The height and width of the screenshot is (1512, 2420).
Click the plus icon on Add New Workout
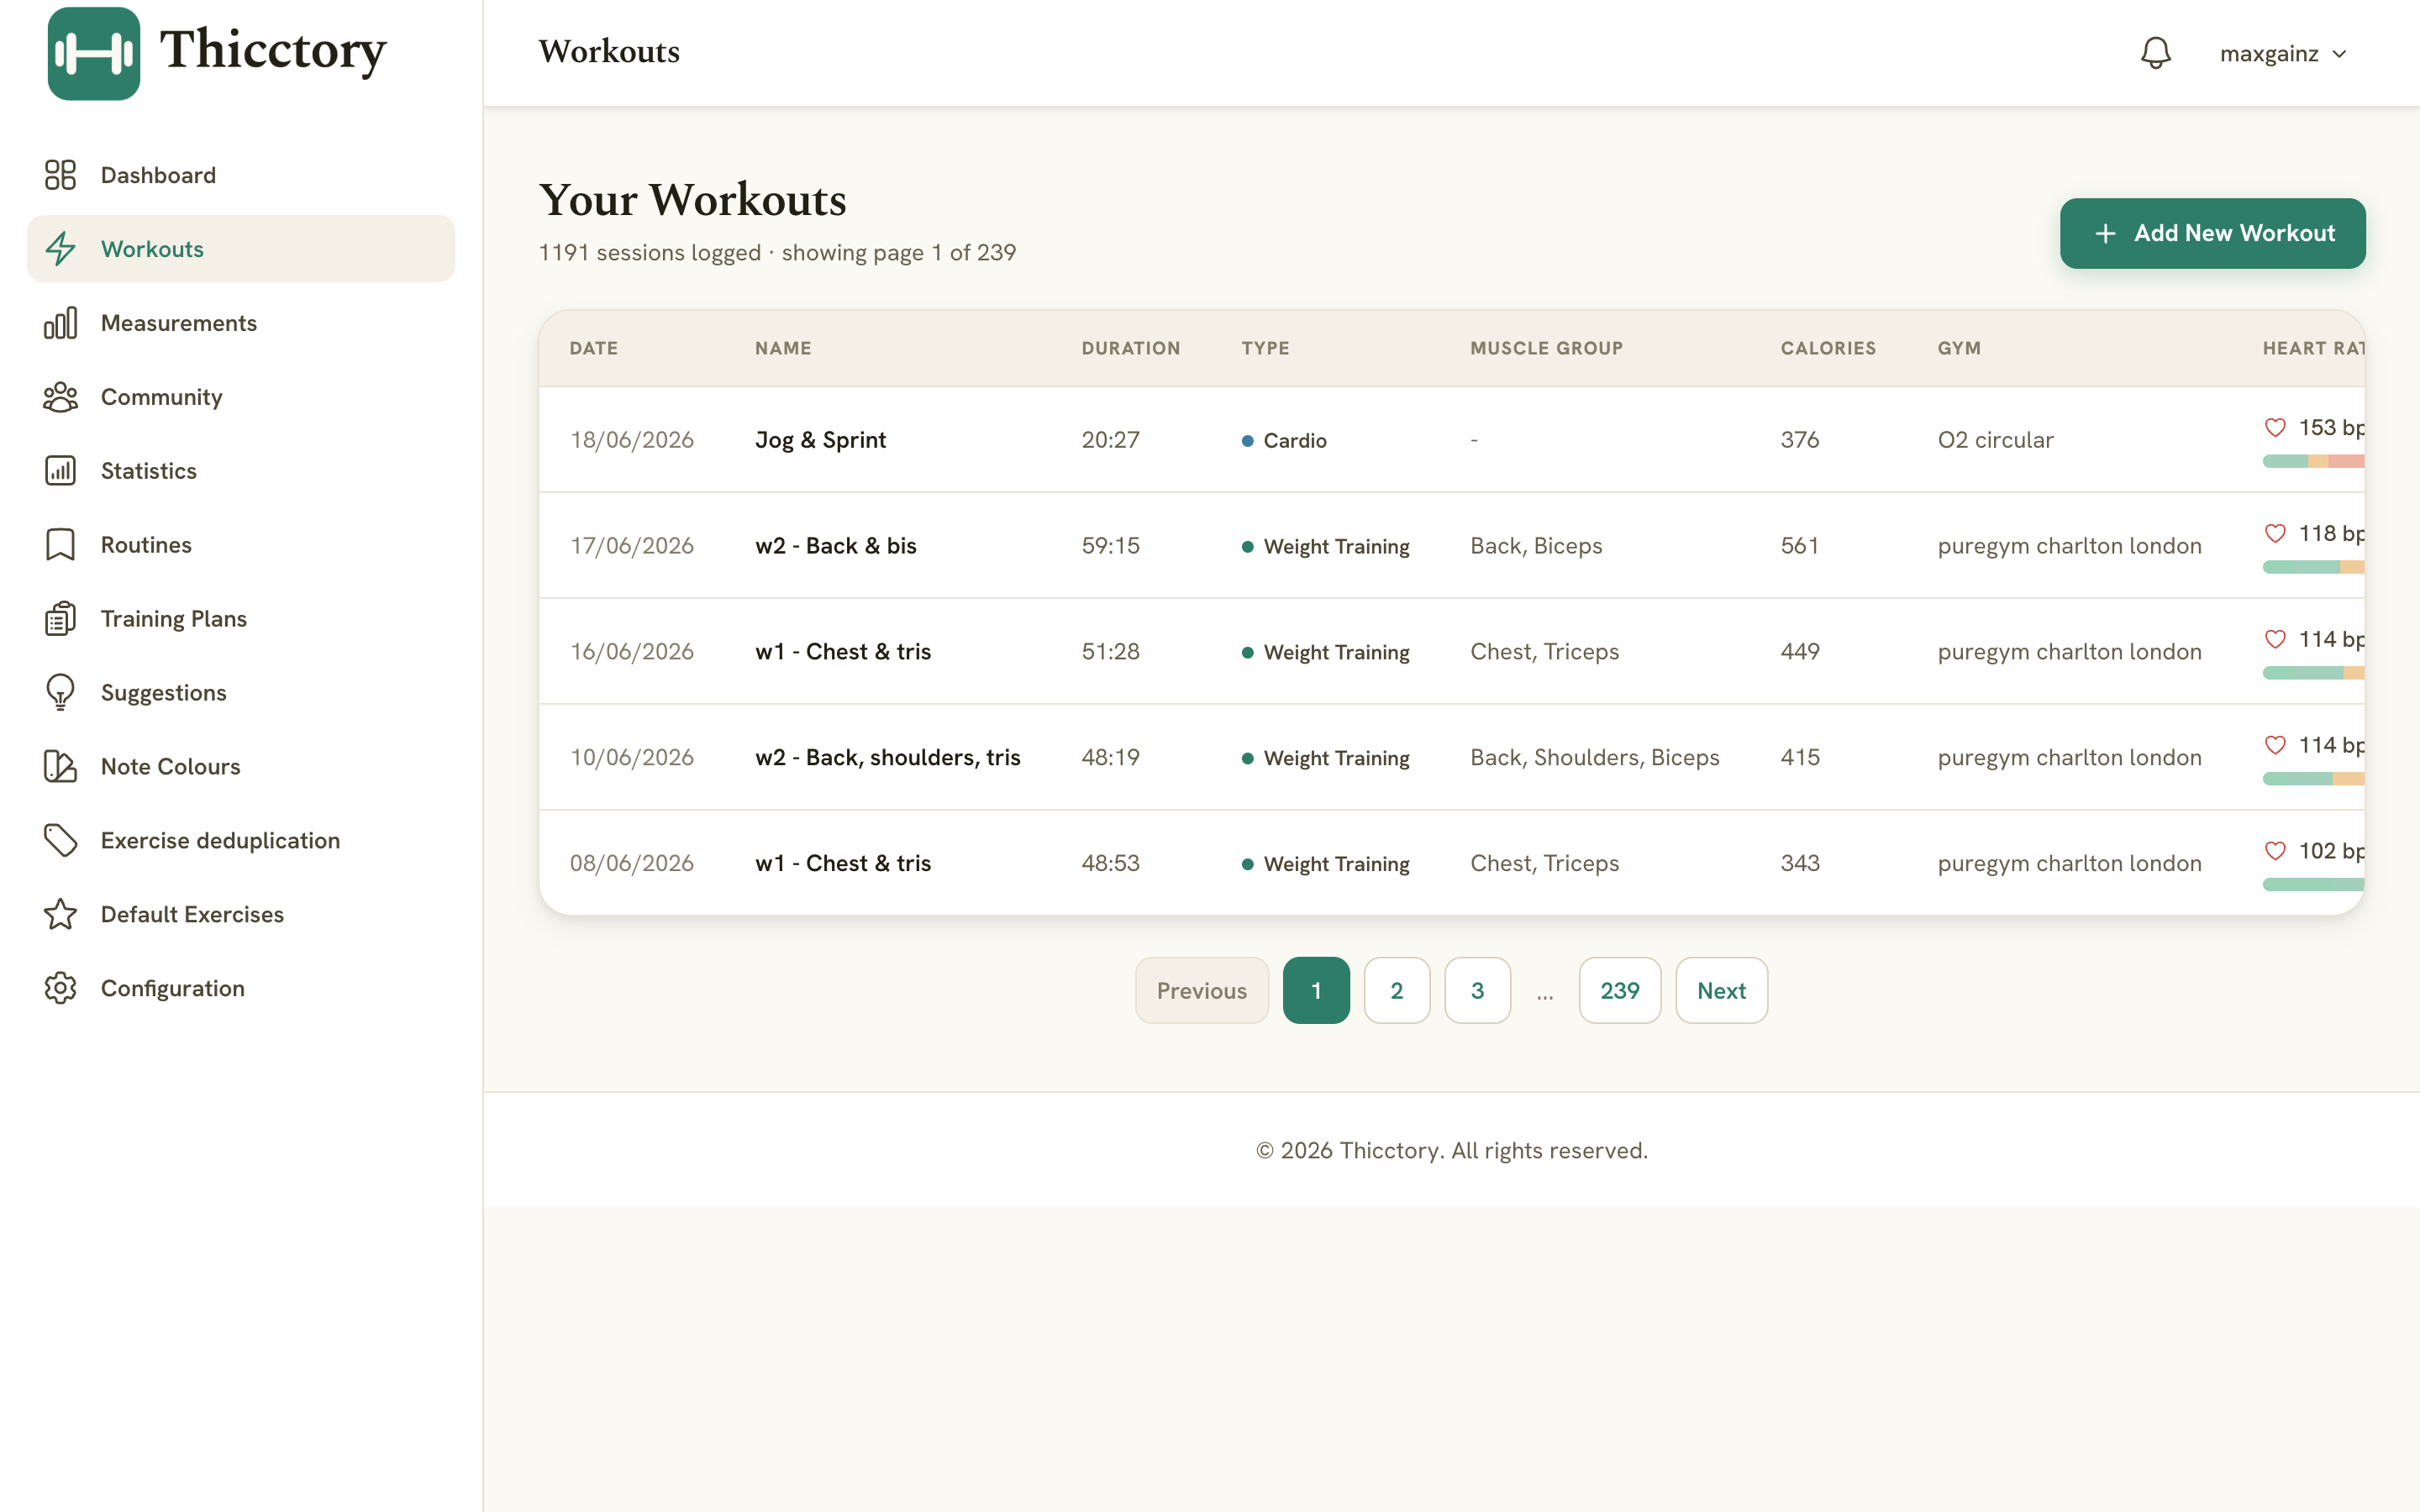point(2105,234)
